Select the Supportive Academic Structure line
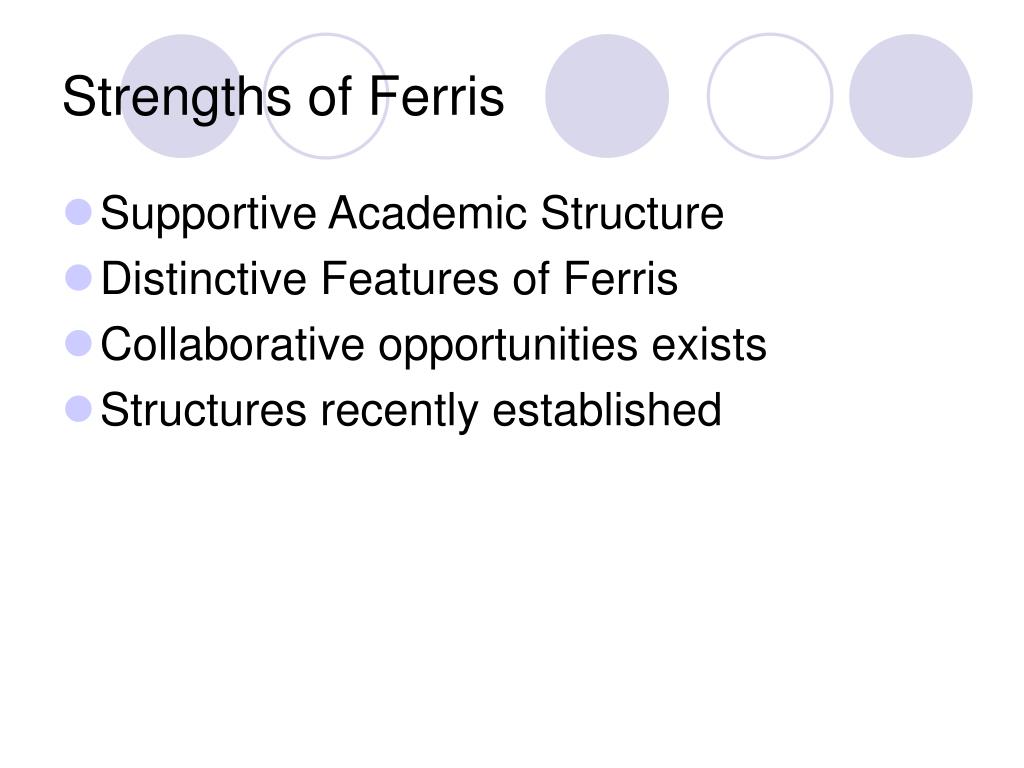 (412, 214)
